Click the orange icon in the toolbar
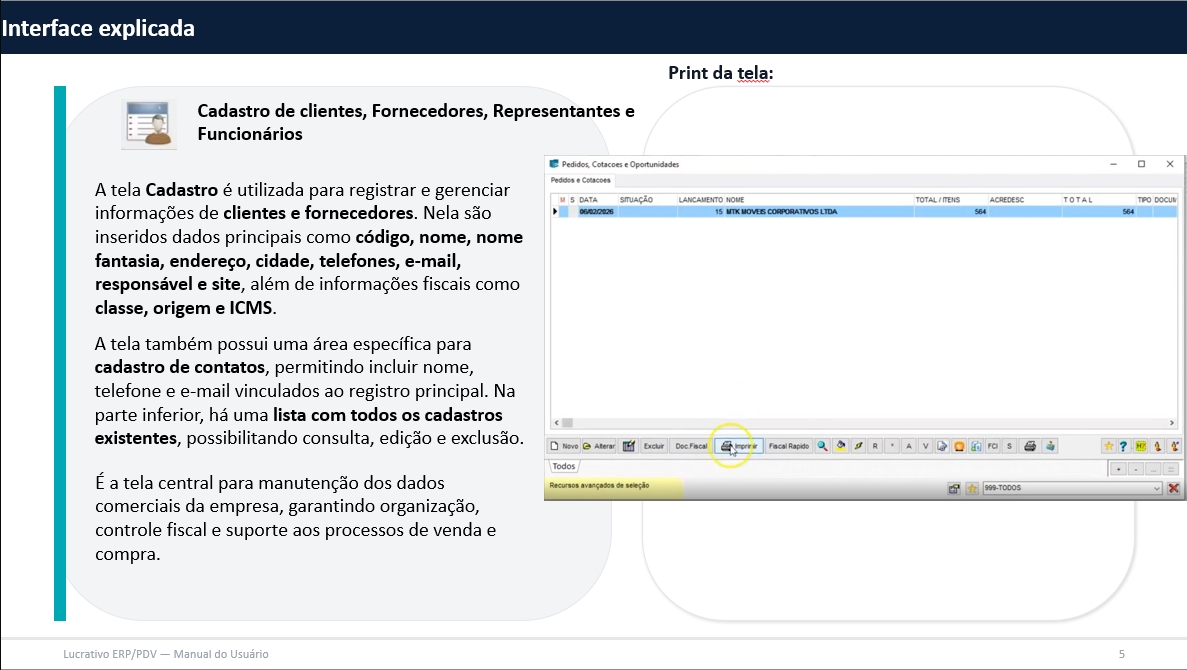The image size is (1187, 670). coord(959,446)
